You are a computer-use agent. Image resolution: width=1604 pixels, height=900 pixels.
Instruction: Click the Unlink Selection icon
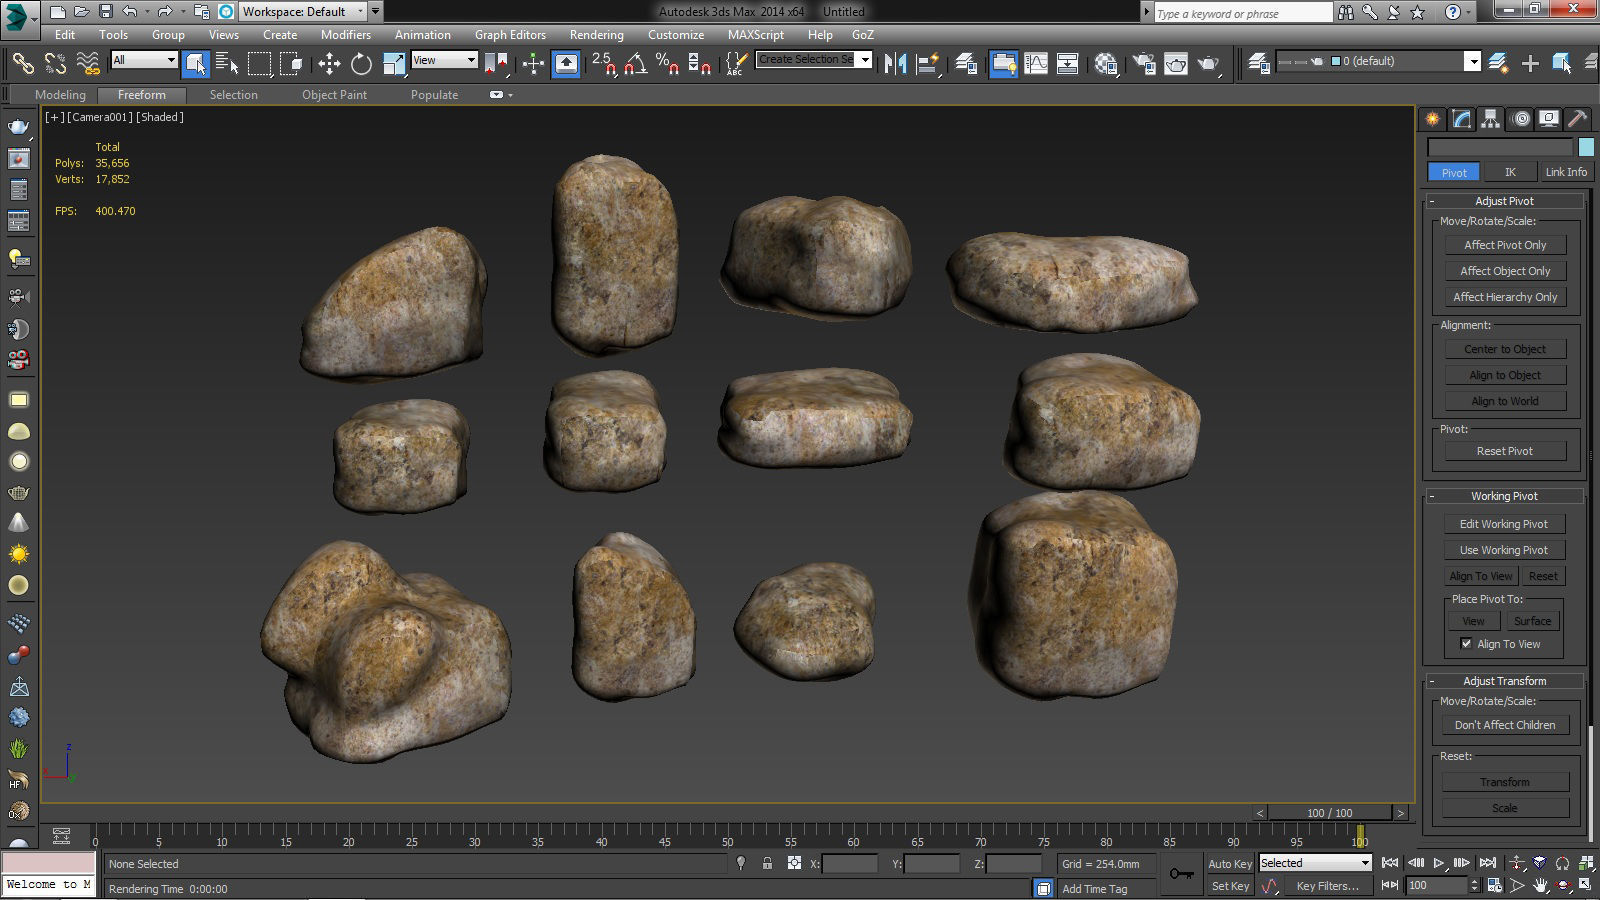pyautogui.click(x=55, y=63)
